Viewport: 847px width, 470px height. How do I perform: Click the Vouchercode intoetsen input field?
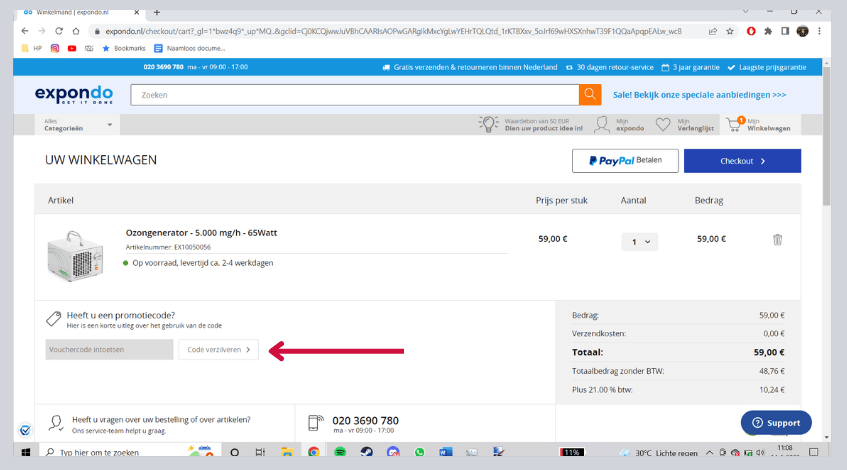[109, 349]
